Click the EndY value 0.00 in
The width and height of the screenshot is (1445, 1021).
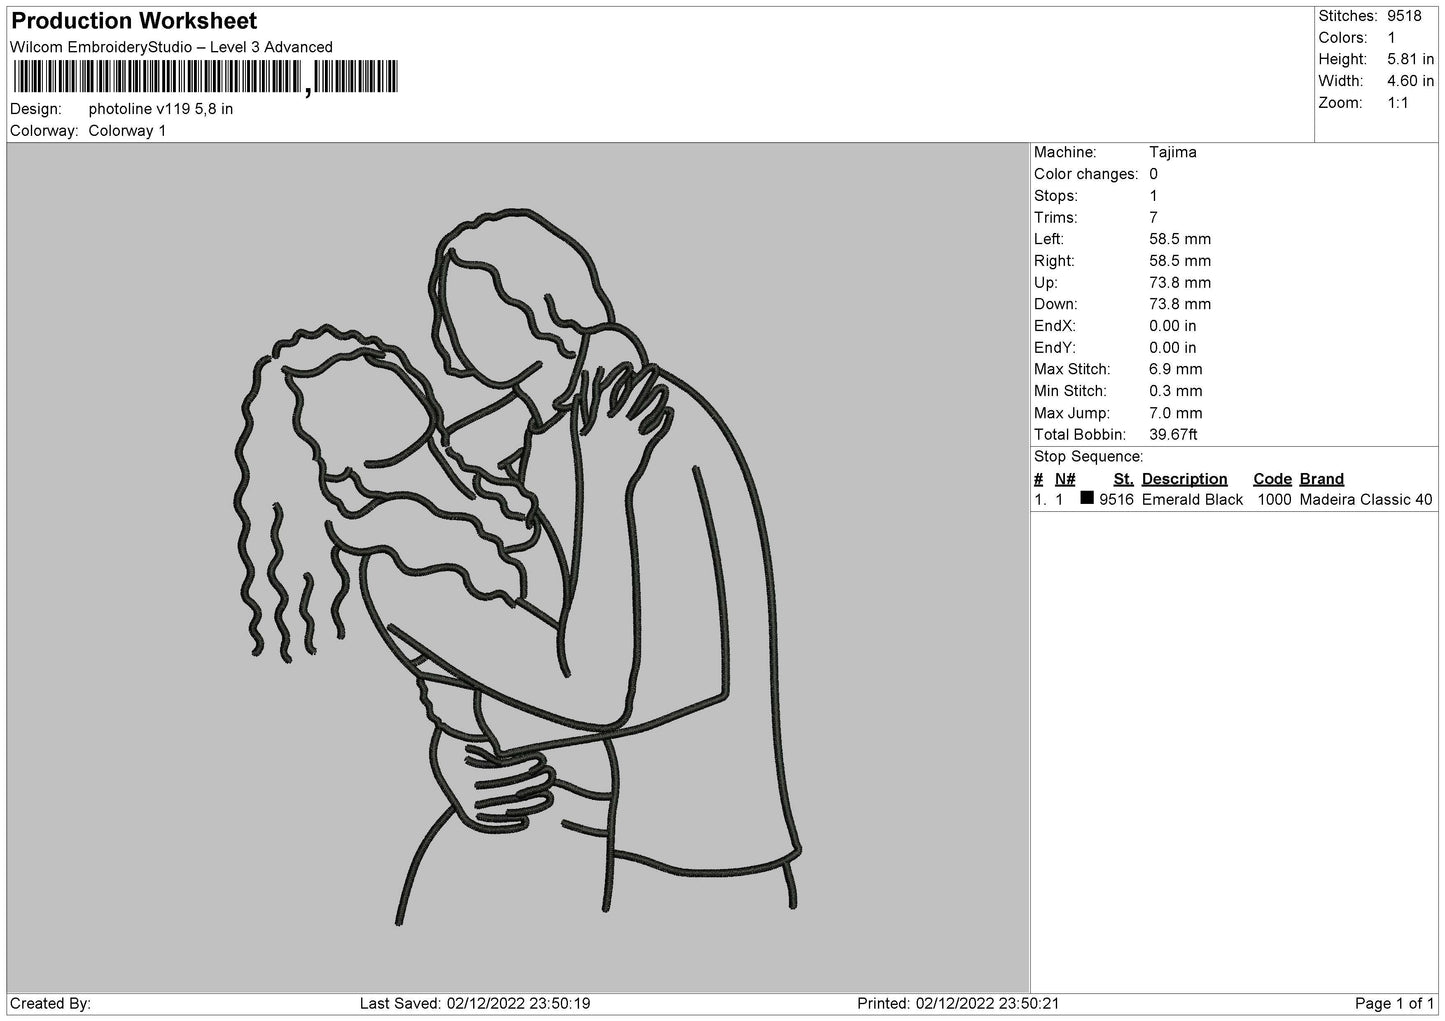[x=1173, y=348]
